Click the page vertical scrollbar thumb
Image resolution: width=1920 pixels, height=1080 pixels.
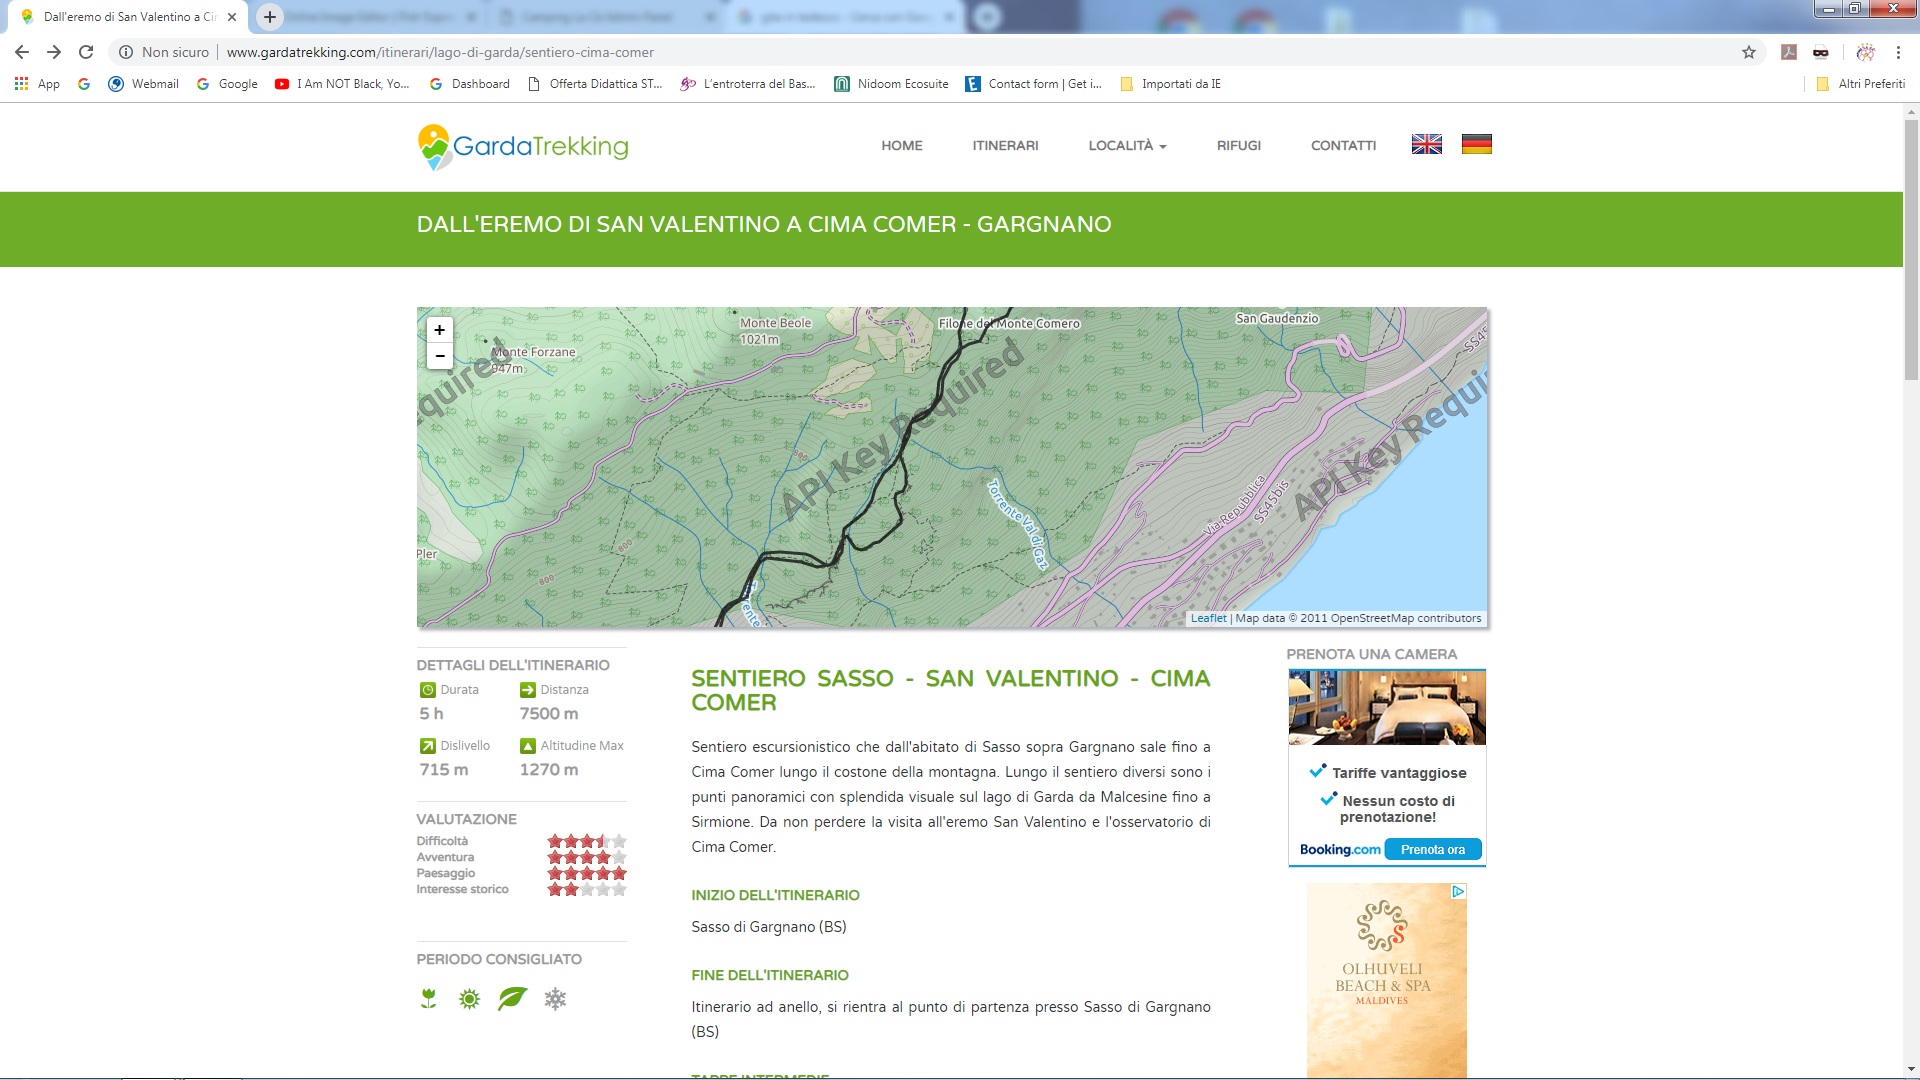tap(1911, 250)
